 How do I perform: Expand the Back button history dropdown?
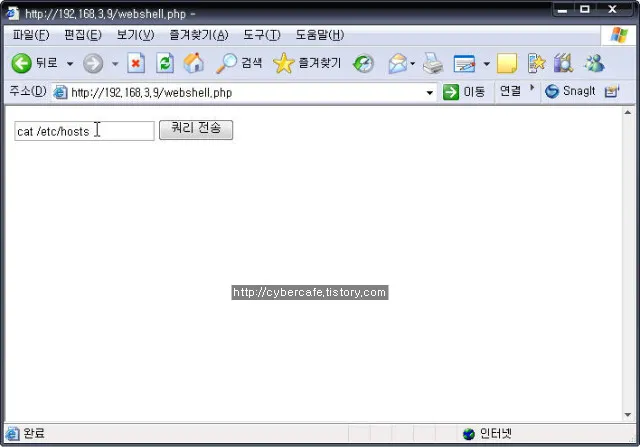point(70,63)
